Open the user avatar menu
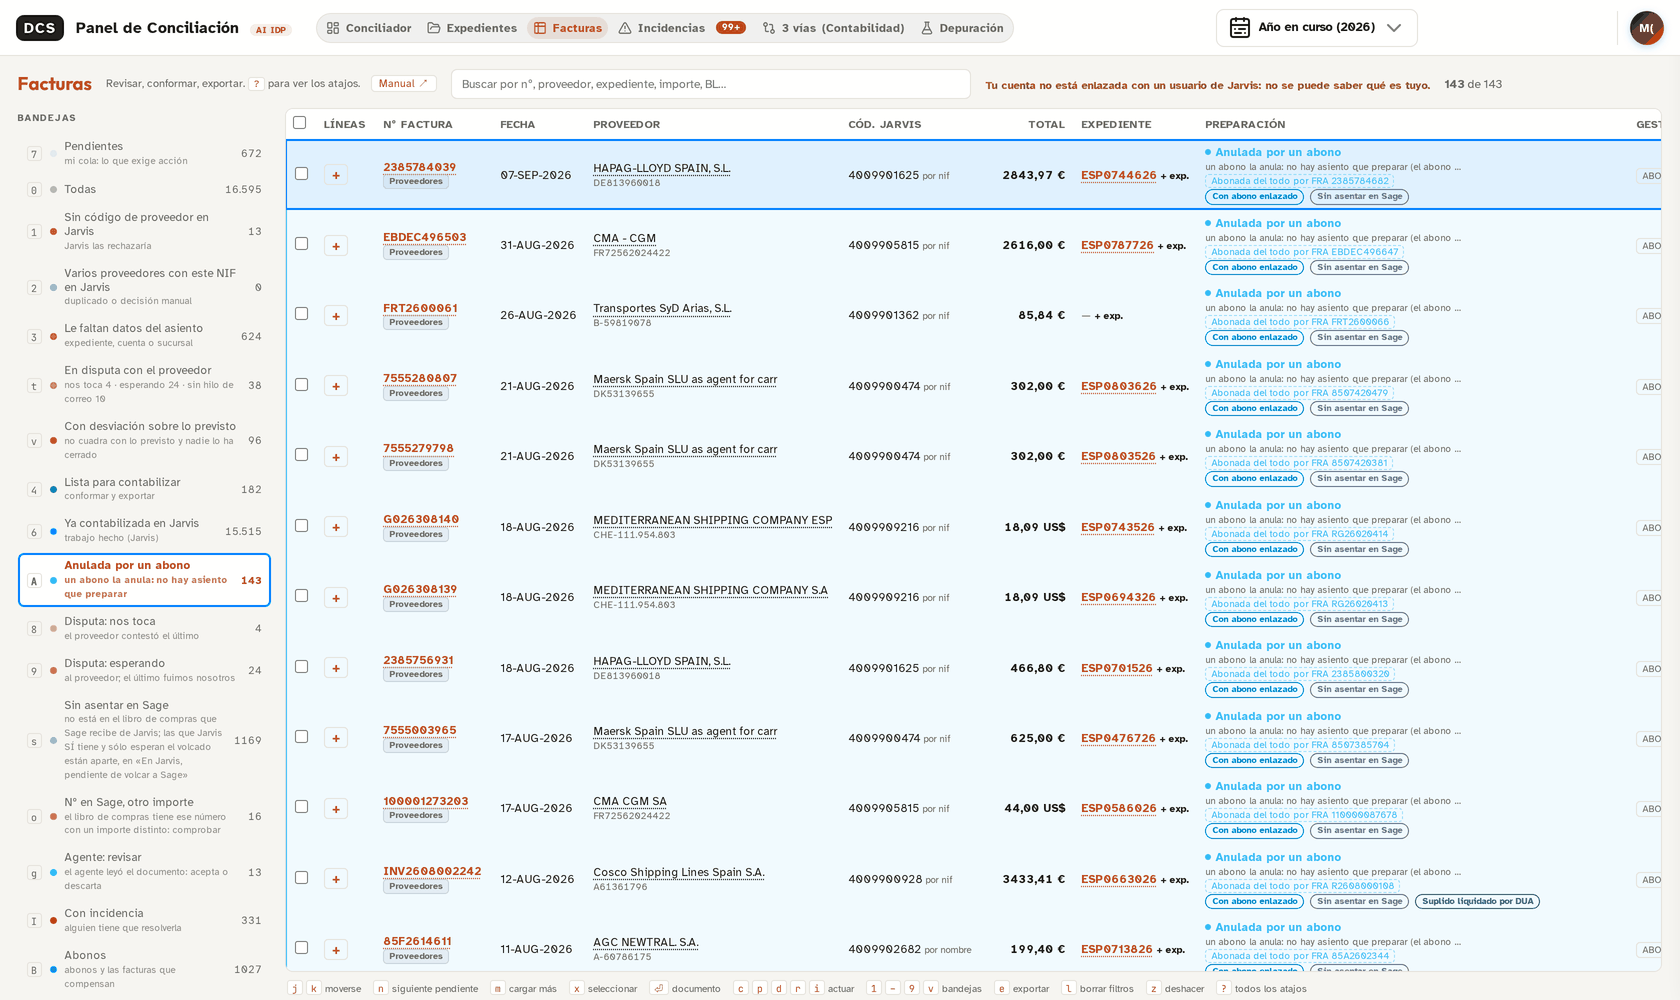This screenshot has width=1680, height=1000. click(1646, 28)
